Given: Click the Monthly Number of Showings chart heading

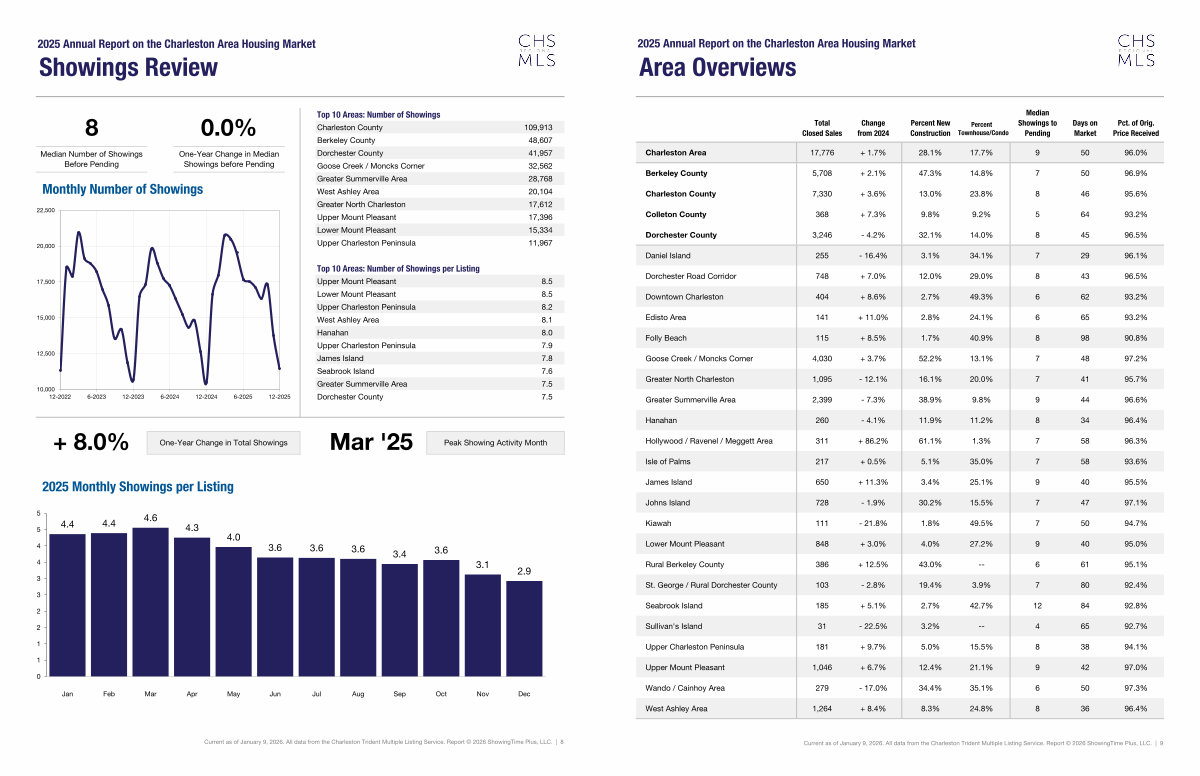Looking at the screenshot, I should (122, 189).
